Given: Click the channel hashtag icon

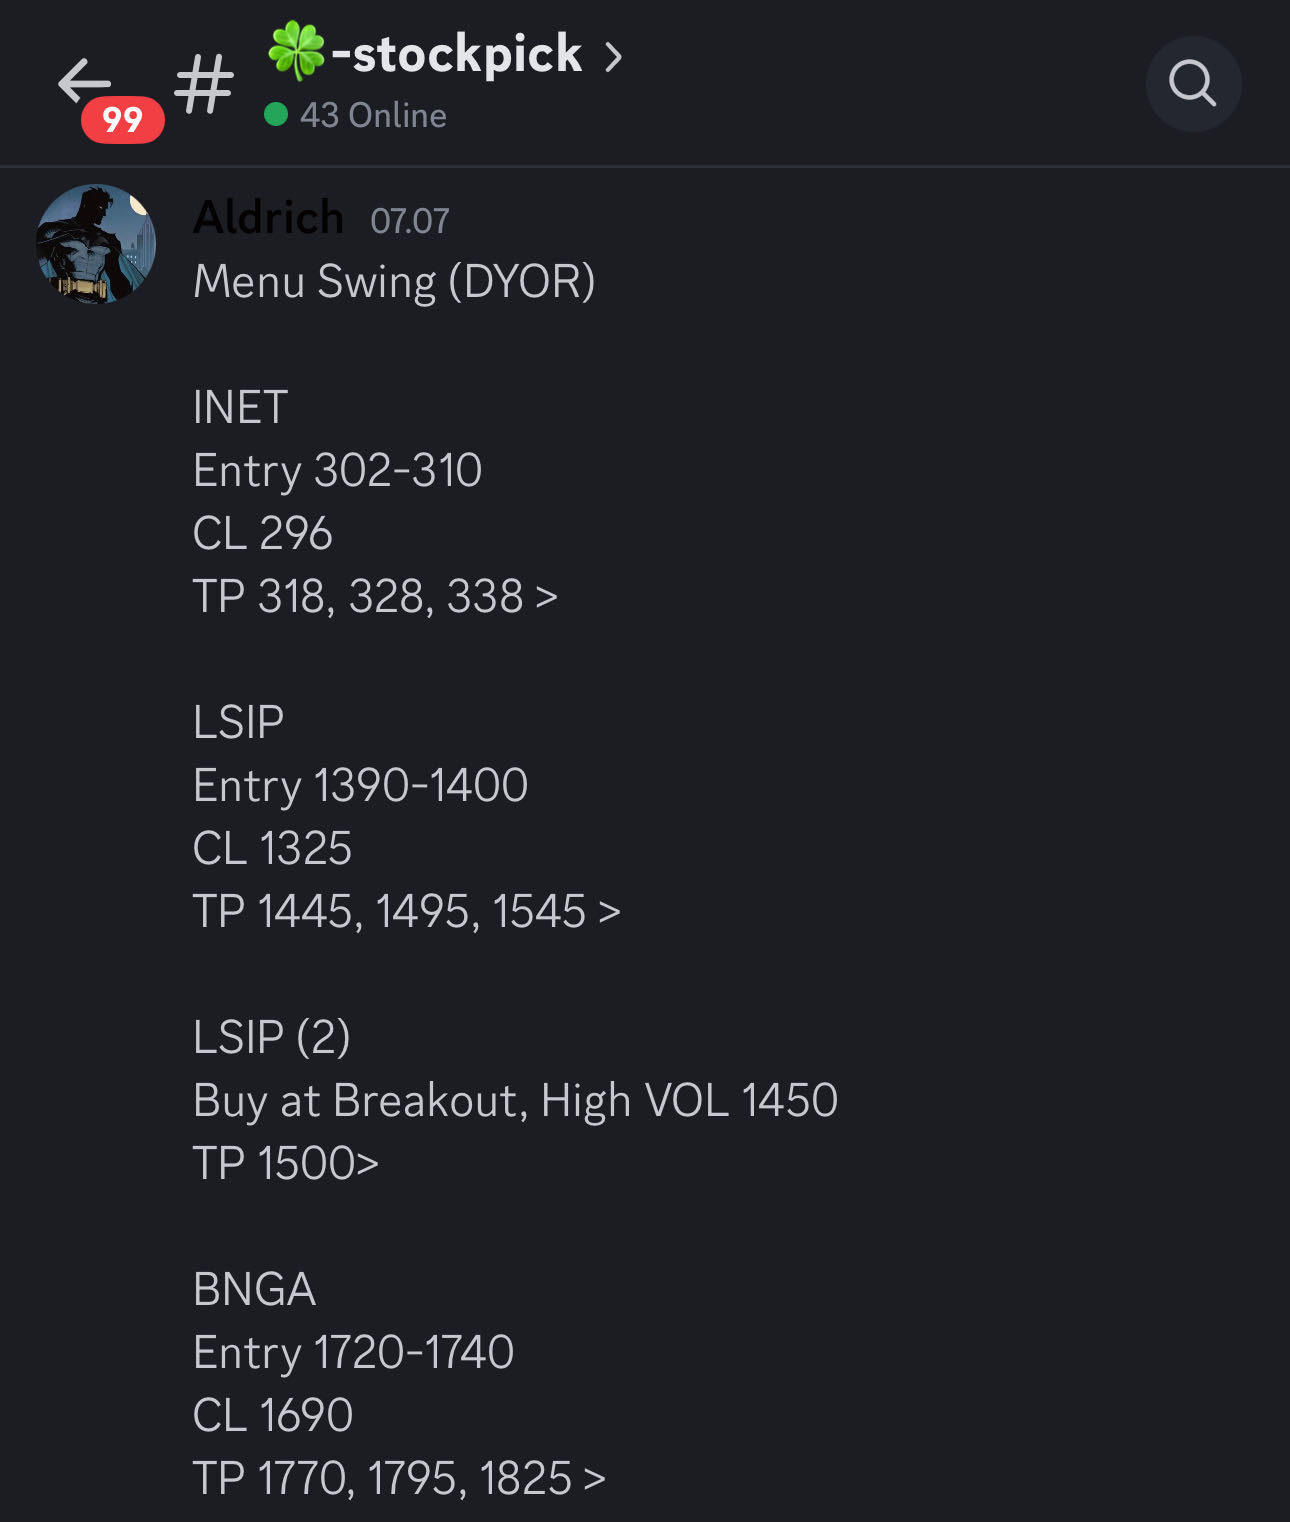Looking at the screenshot, I should (204, 84).
